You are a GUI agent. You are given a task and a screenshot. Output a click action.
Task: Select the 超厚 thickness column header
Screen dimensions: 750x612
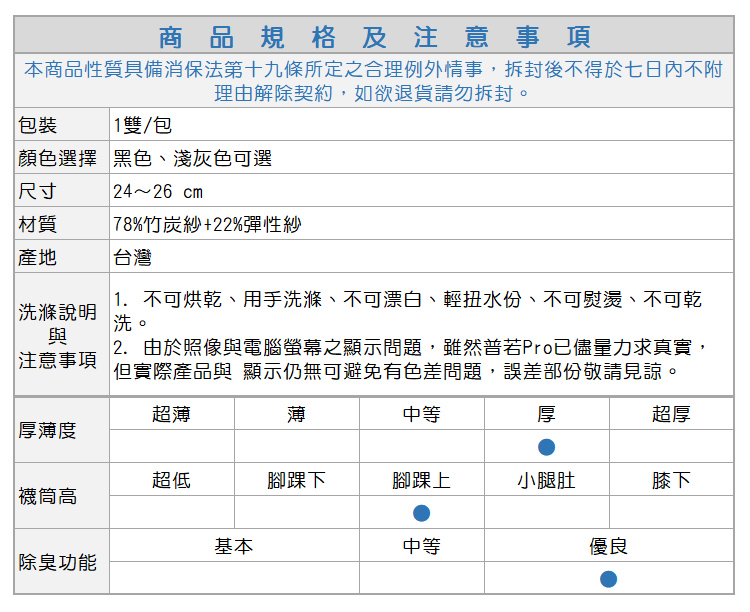click(x=671, y=414)
